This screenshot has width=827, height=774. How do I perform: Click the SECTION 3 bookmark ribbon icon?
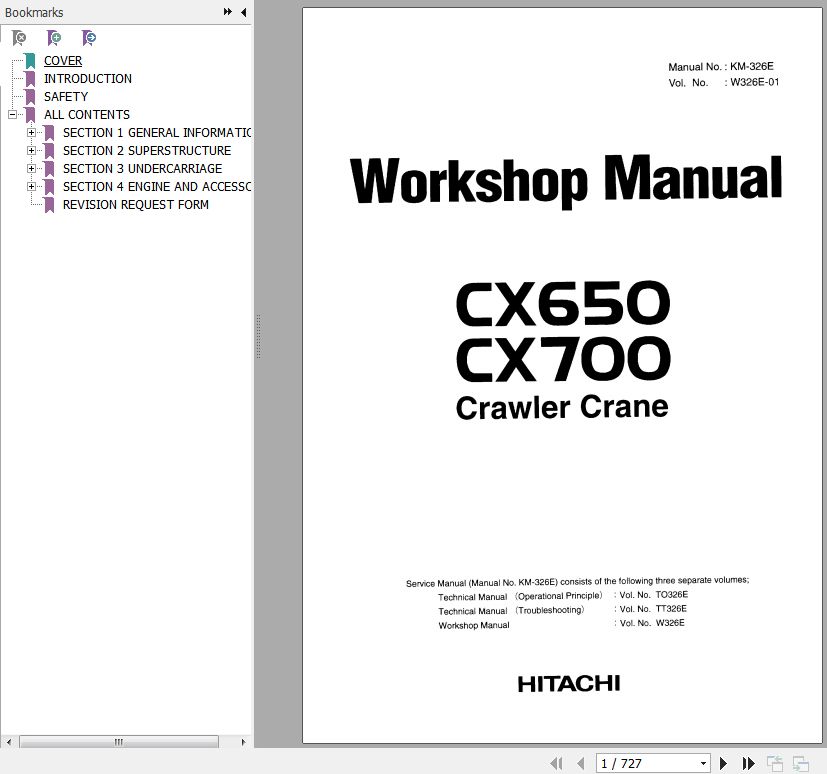pos(49,169)
